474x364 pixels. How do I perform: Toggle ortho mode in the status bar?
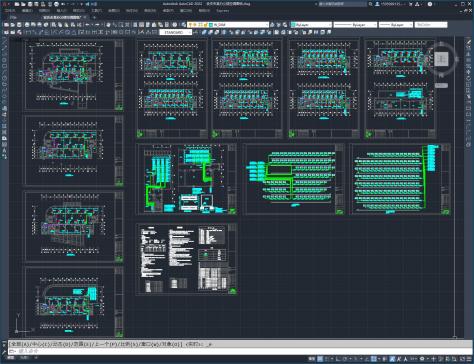338,359
